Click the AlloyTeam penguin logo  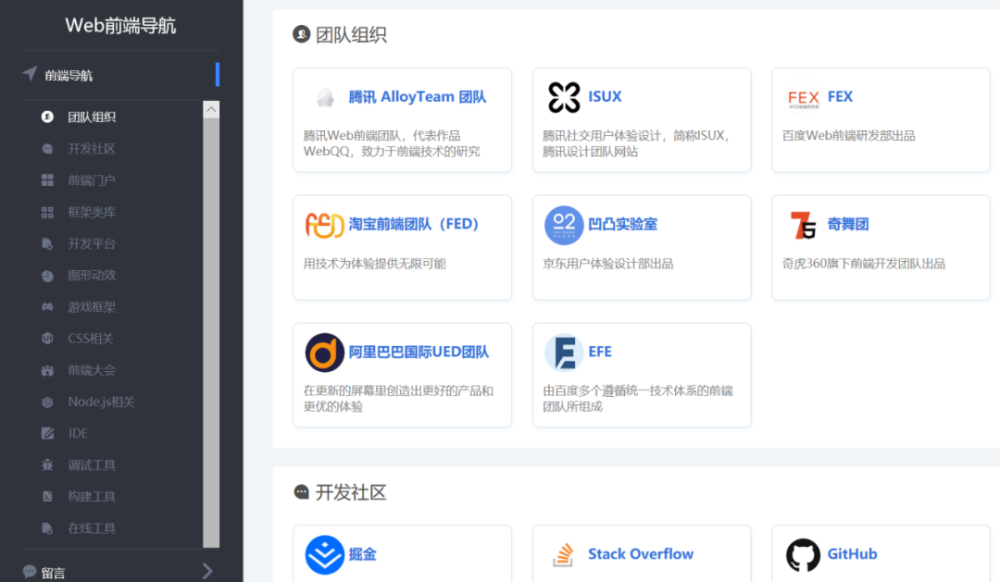pyautogui.click(x=325, y=98)
